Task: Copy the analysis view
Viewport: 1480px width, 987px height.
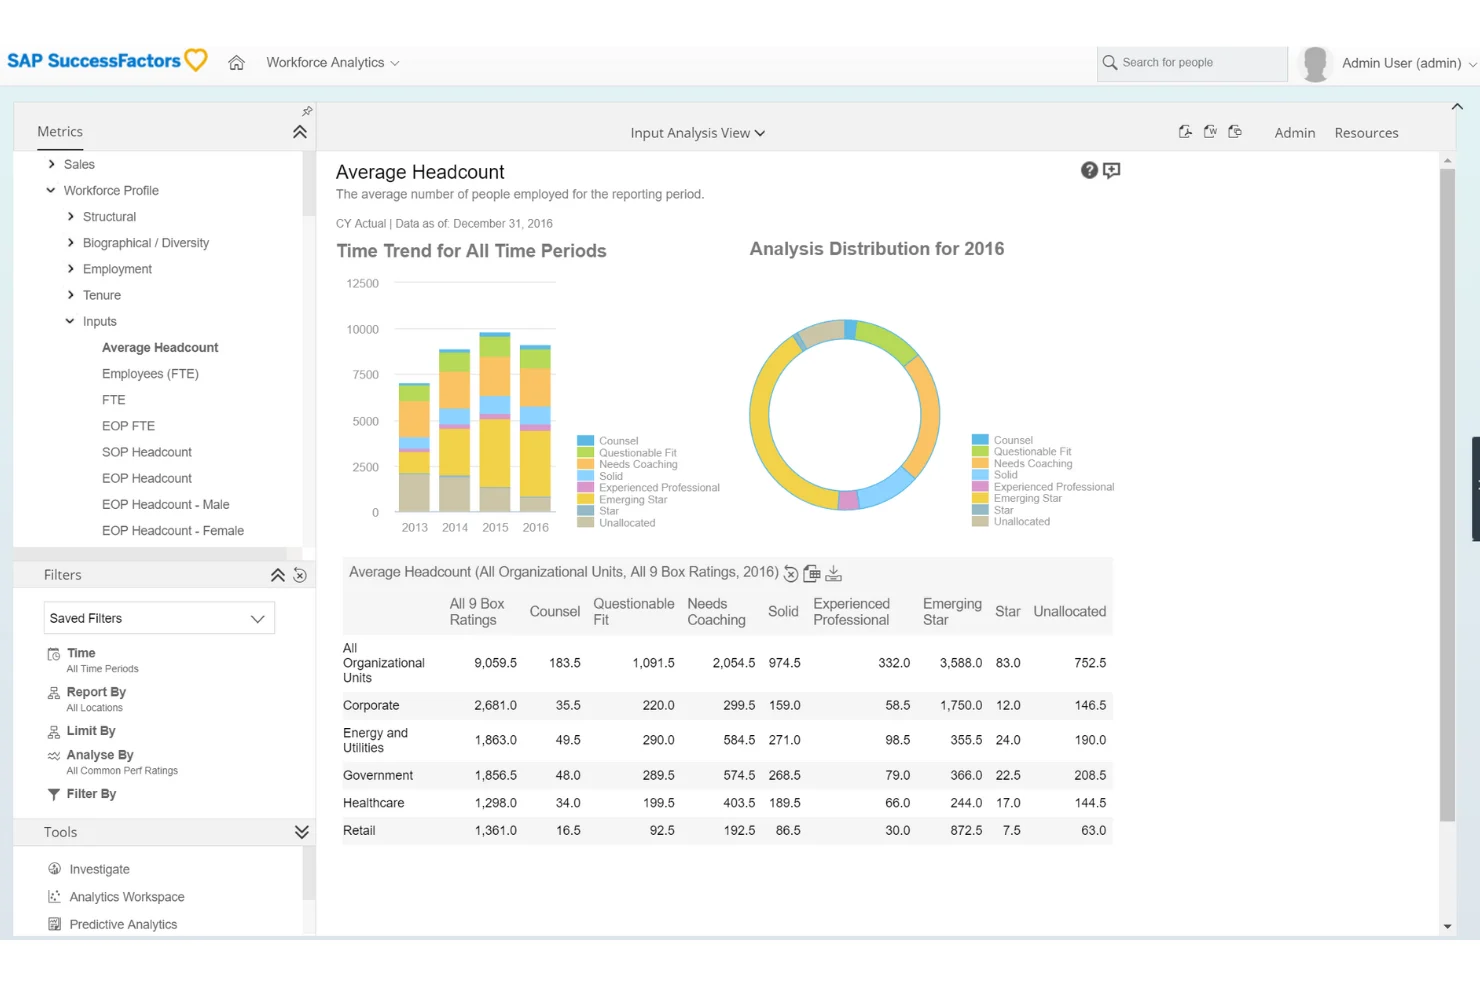Action: 1236,131
